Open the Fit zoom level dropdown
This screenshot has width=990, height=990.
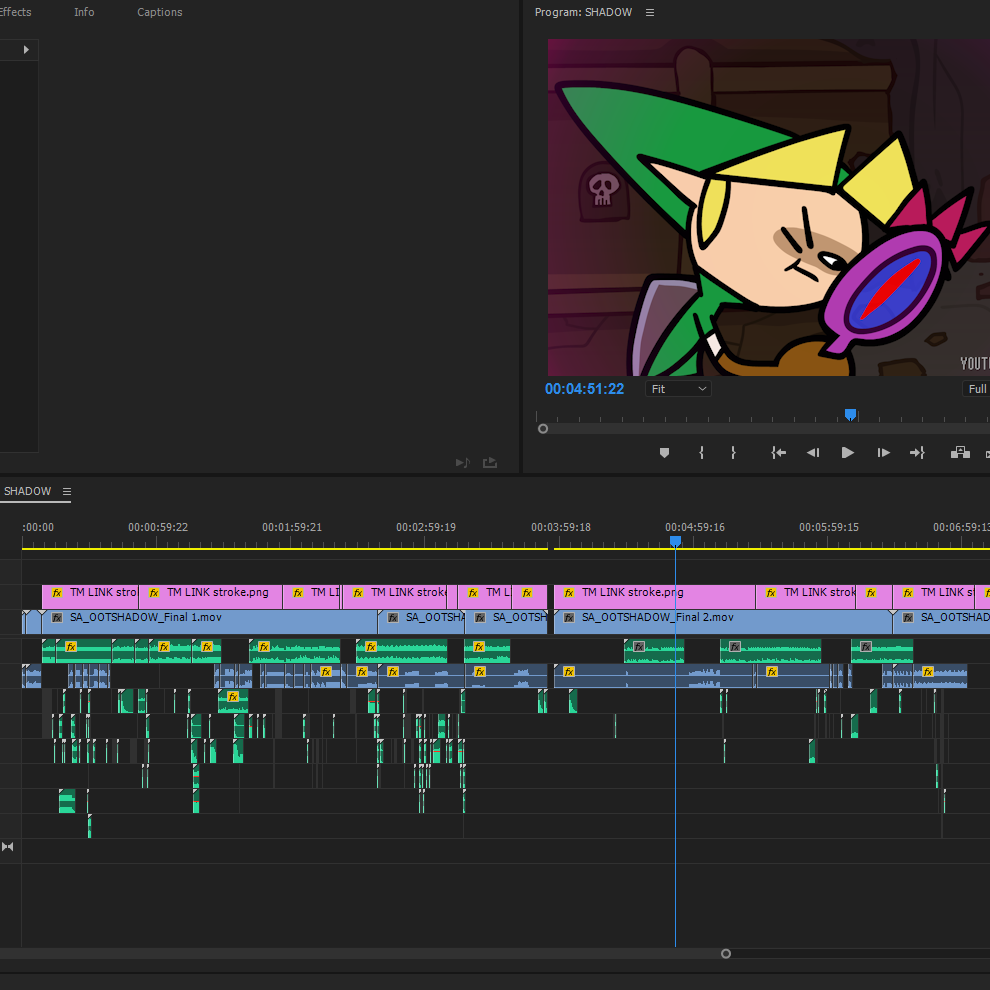[678, 389]
